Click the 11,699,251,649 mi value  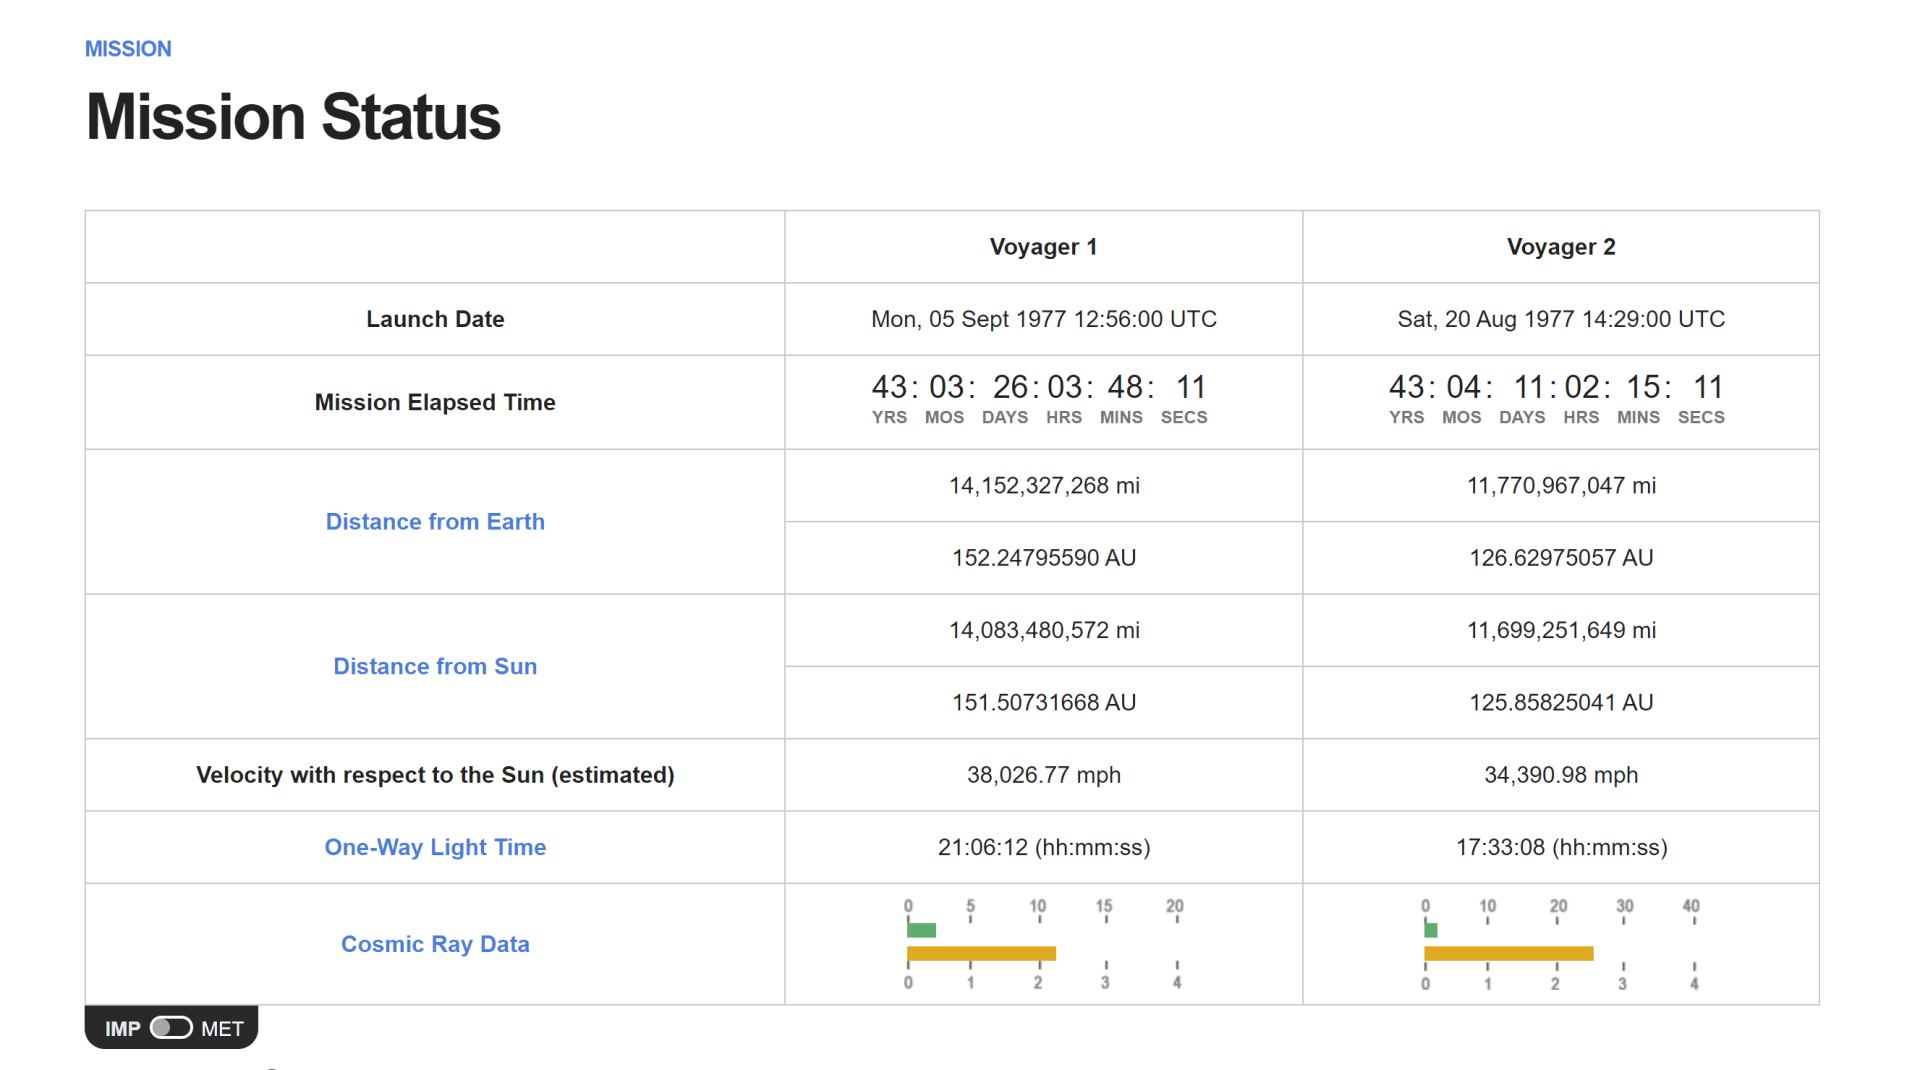[x=1561, y=631]
